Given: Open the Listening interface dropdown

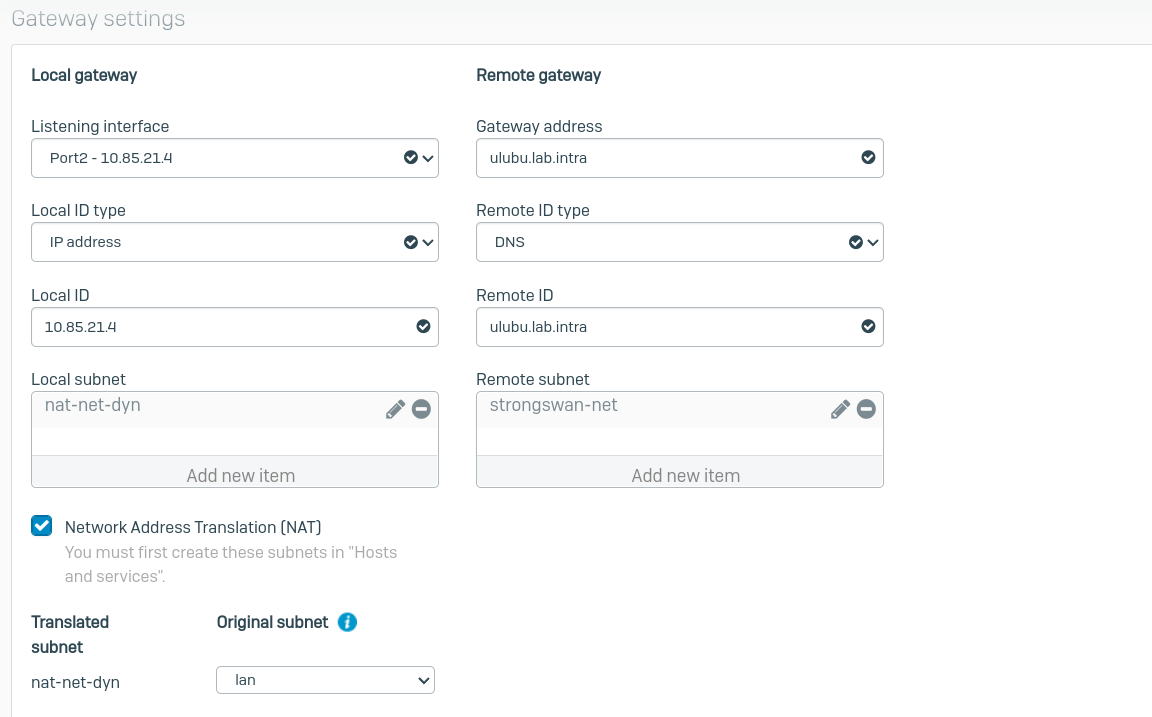Looking at the screenshot, I should pos(234,158).
